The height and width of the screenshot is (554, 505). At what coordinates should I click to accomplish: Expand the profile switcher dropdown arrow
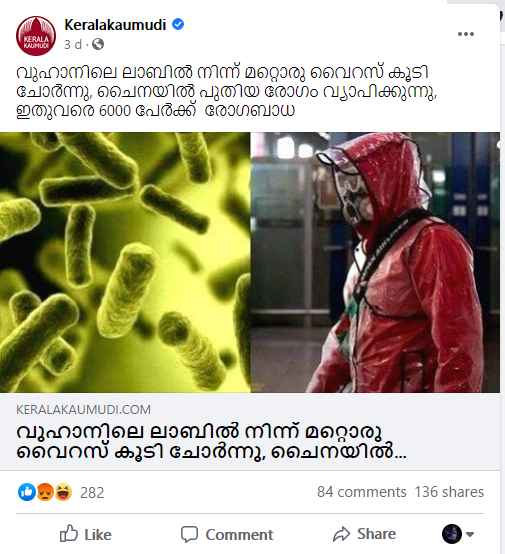(x=470, y=534)
